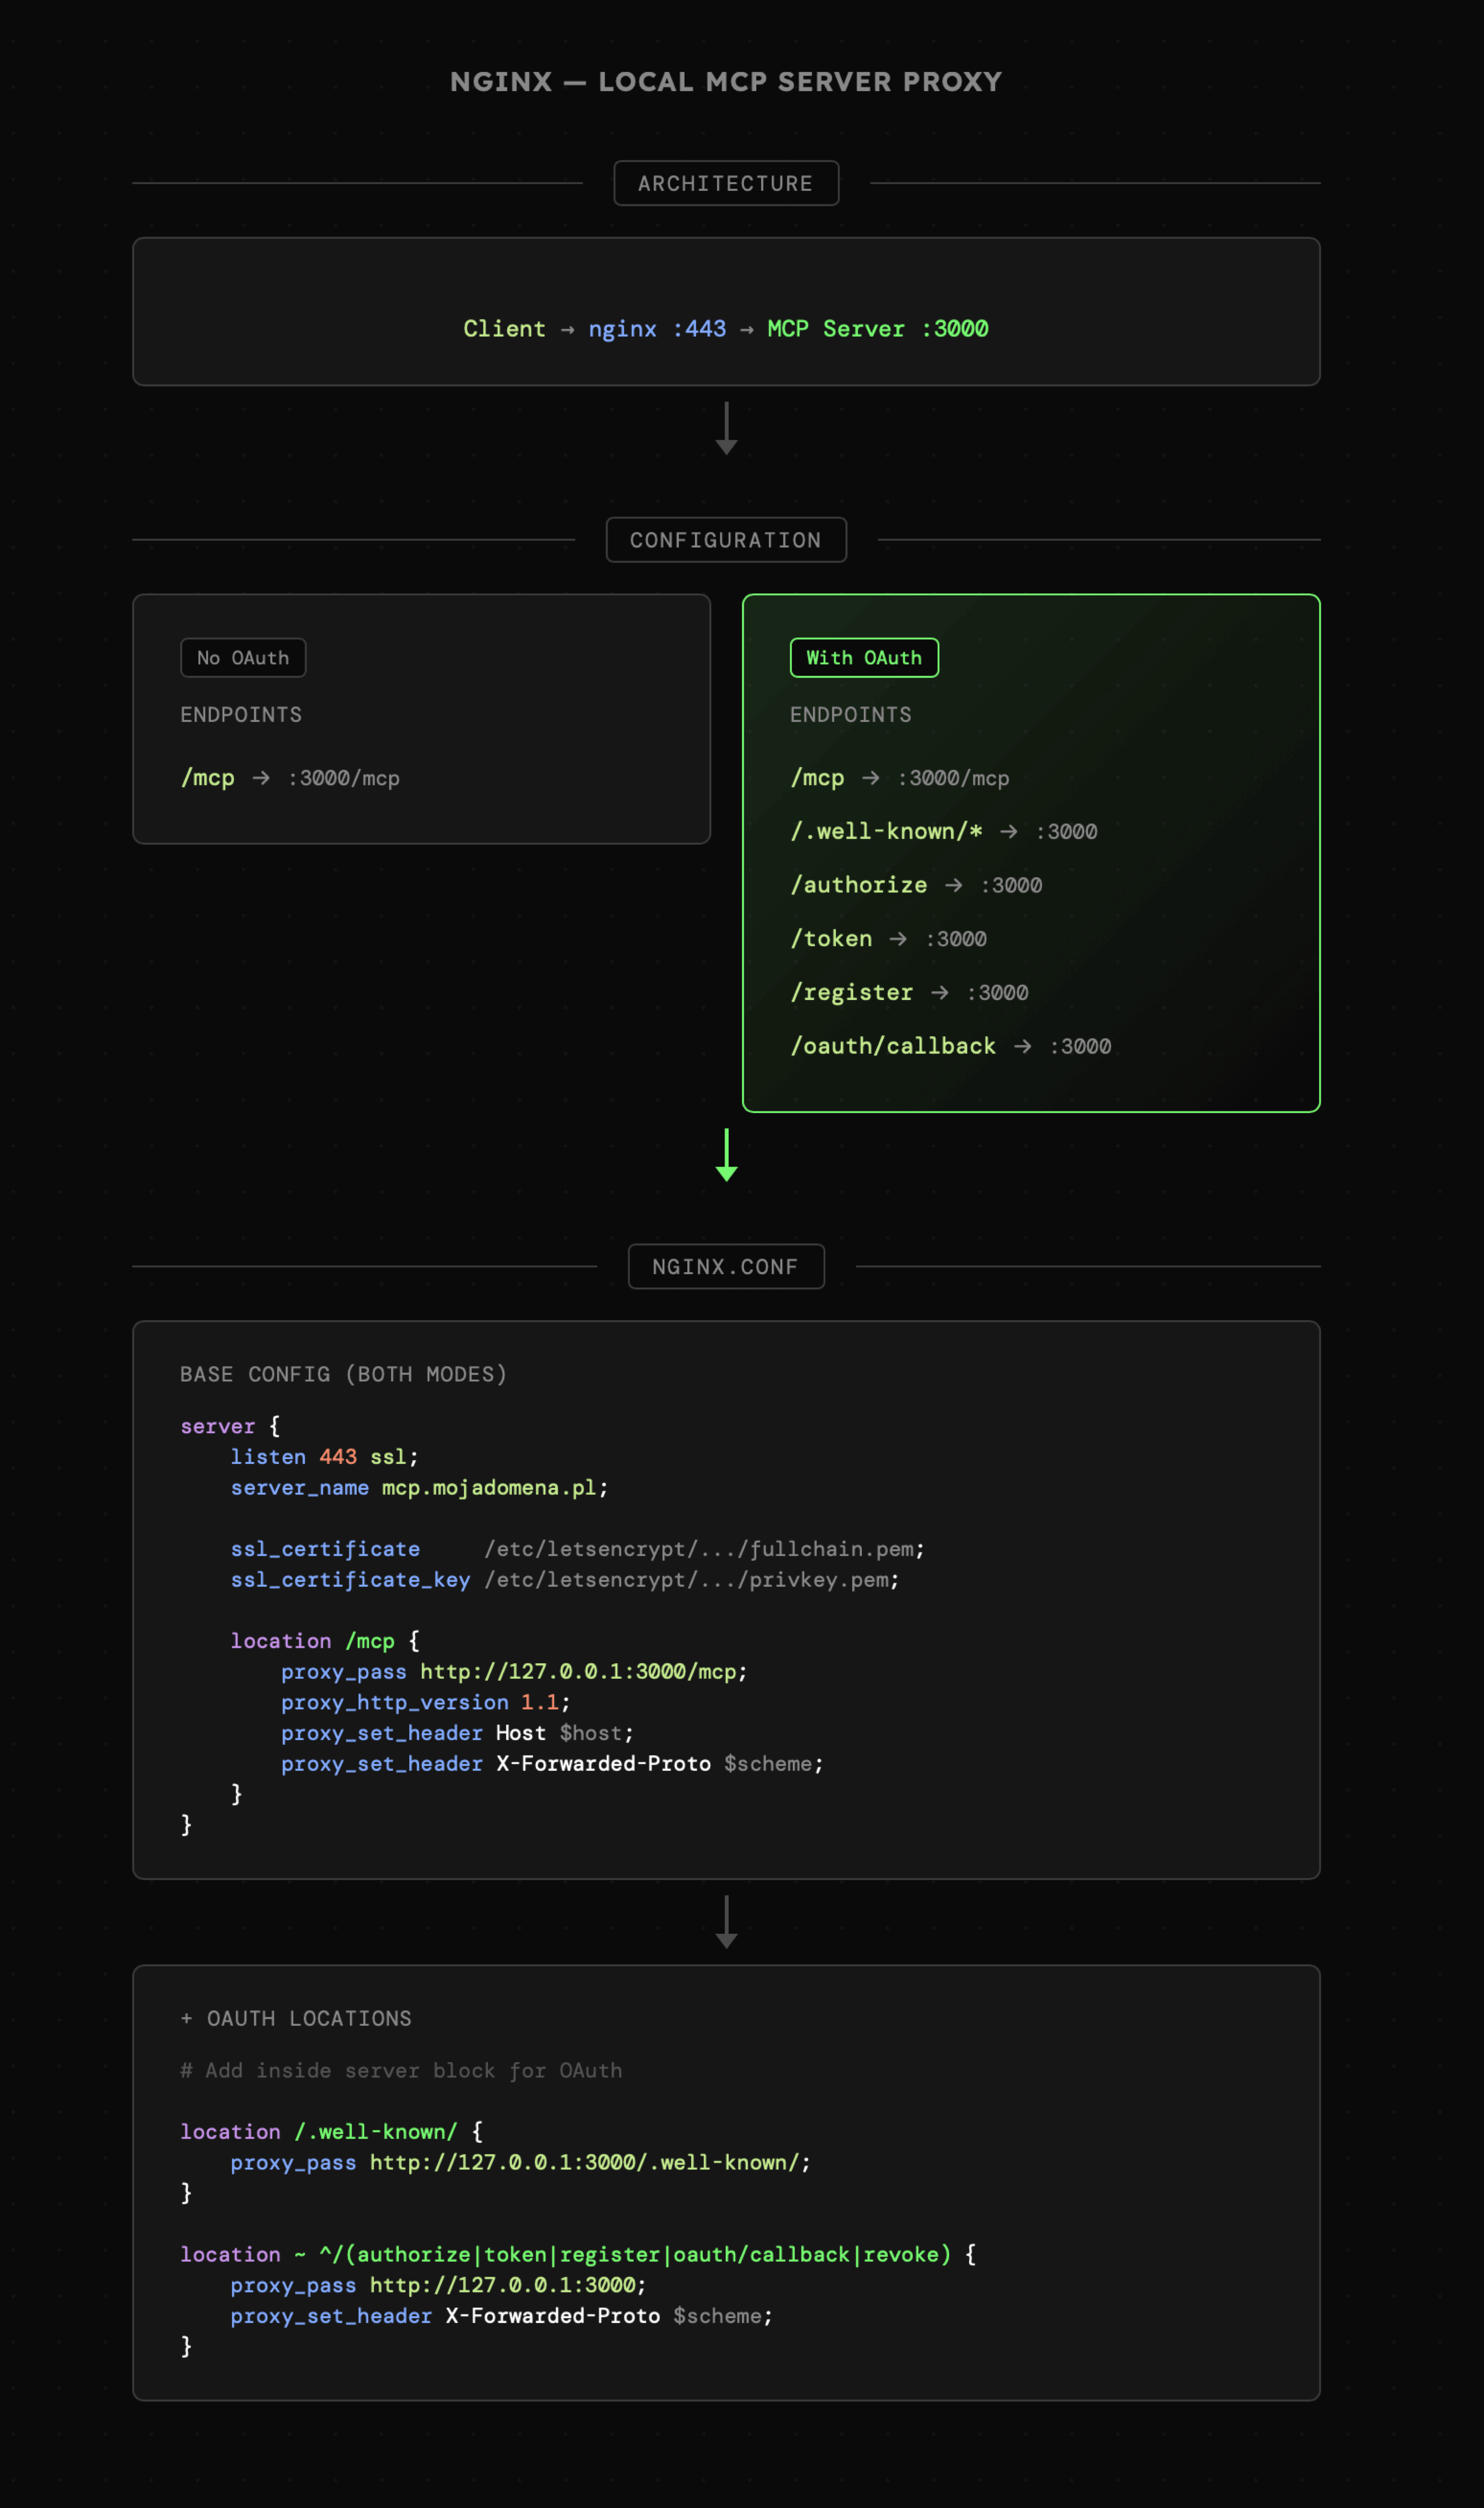Click the /mcp endpoint in No OAuth card
This screenshot has height=2508, width=1484.
(x=208, y=778)
